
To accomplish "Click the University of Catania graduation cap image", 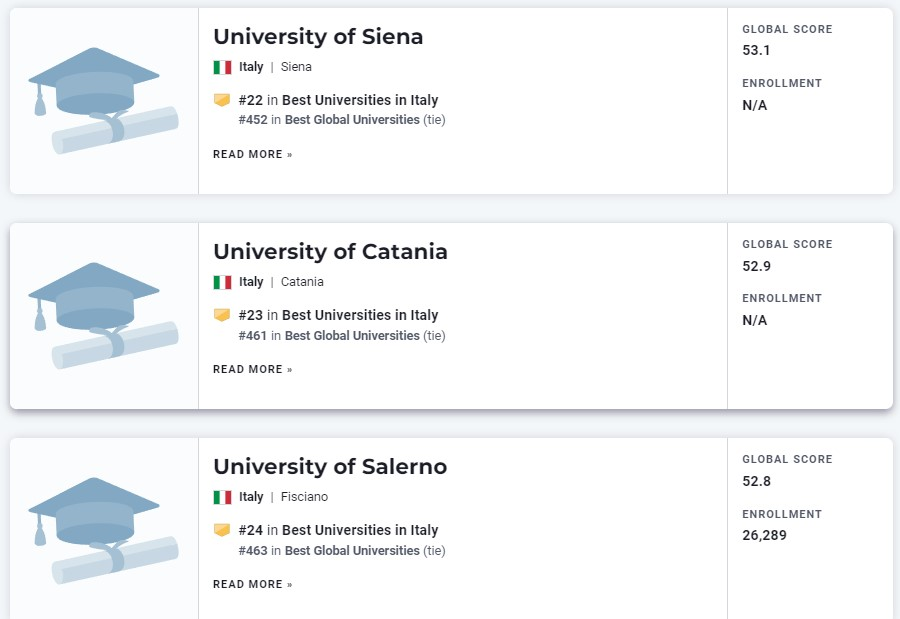I will (x=103, y=316).
